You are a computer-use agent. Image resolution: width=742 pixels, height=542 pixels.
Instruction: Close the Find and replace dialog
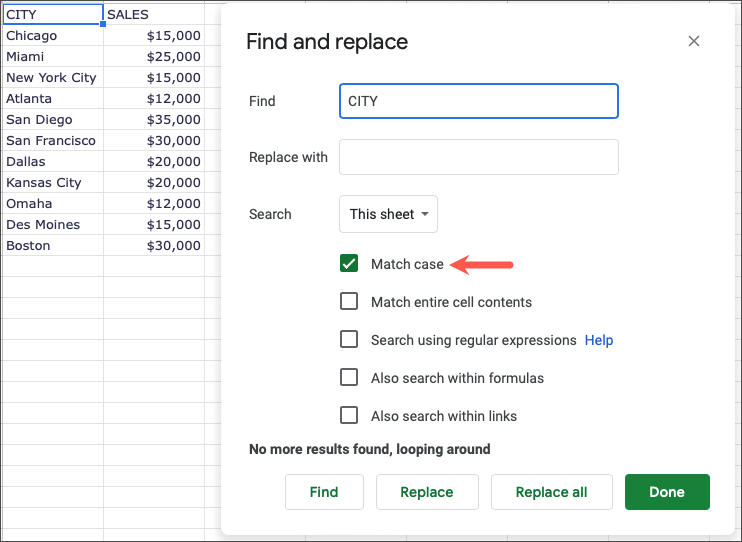[x=694, y=42]
